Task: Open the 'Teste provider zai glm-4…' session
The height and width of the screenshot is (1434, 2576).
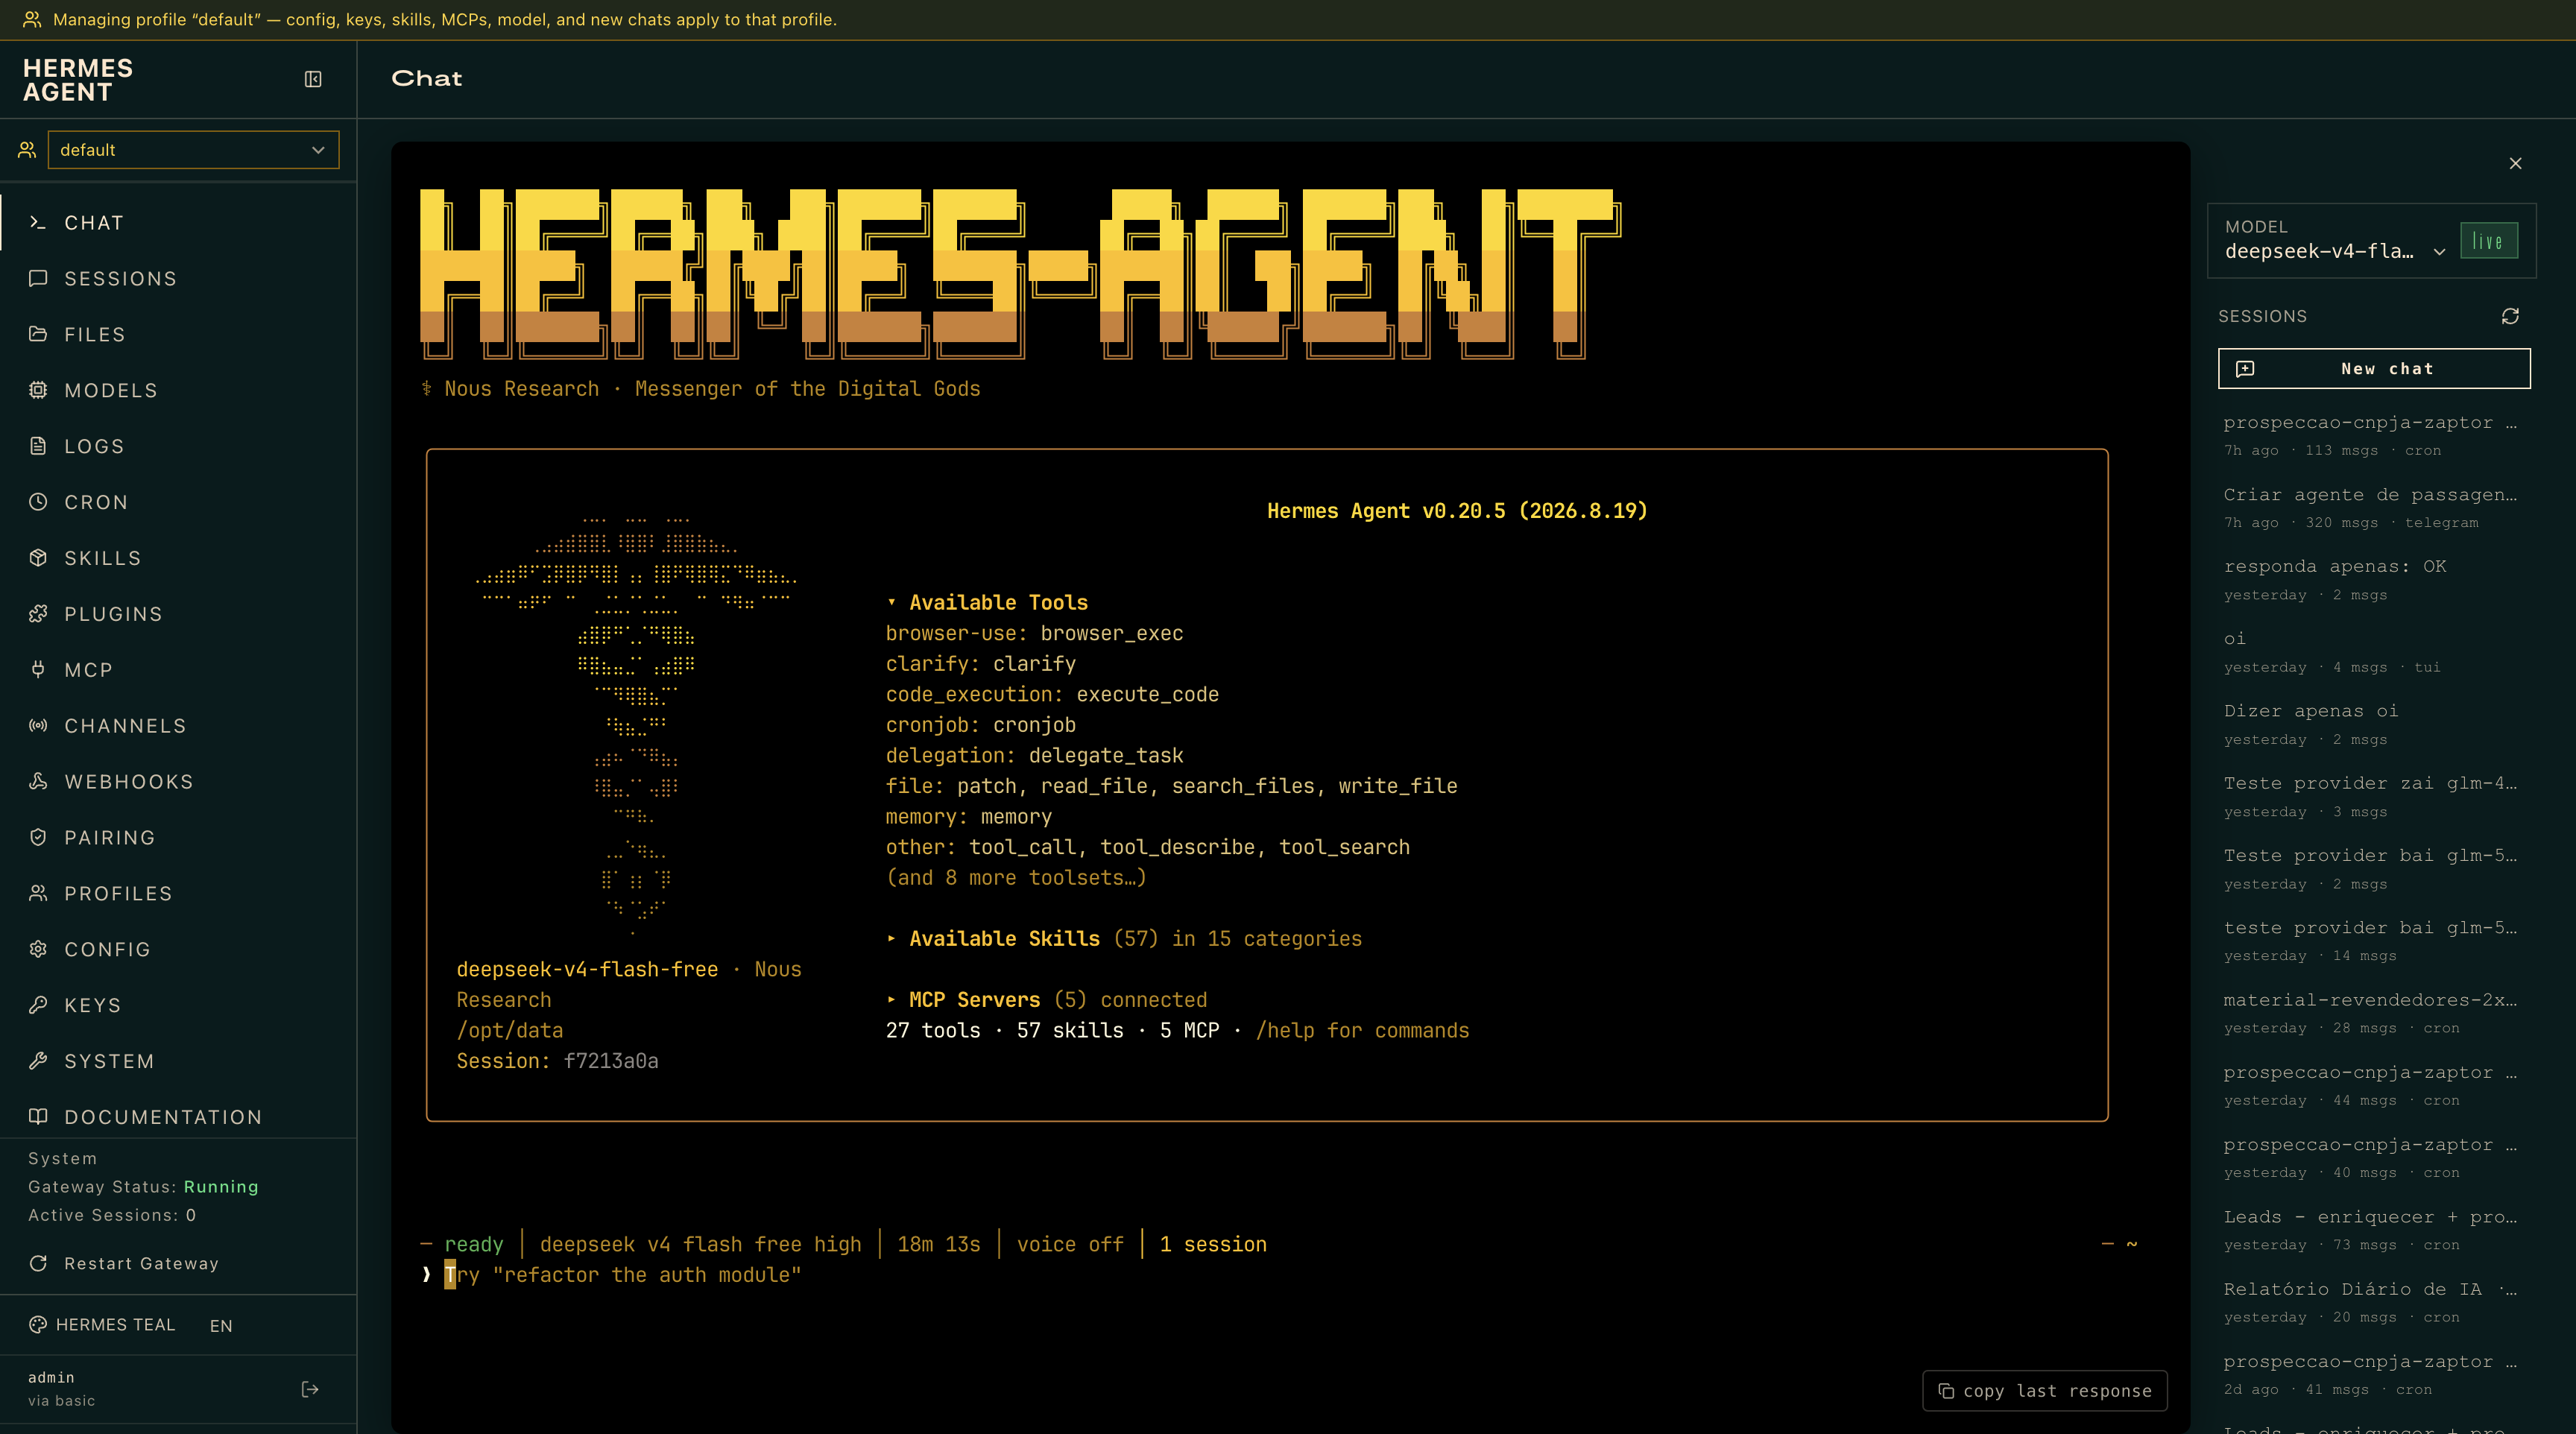Action: click(x=2370, y=797)
